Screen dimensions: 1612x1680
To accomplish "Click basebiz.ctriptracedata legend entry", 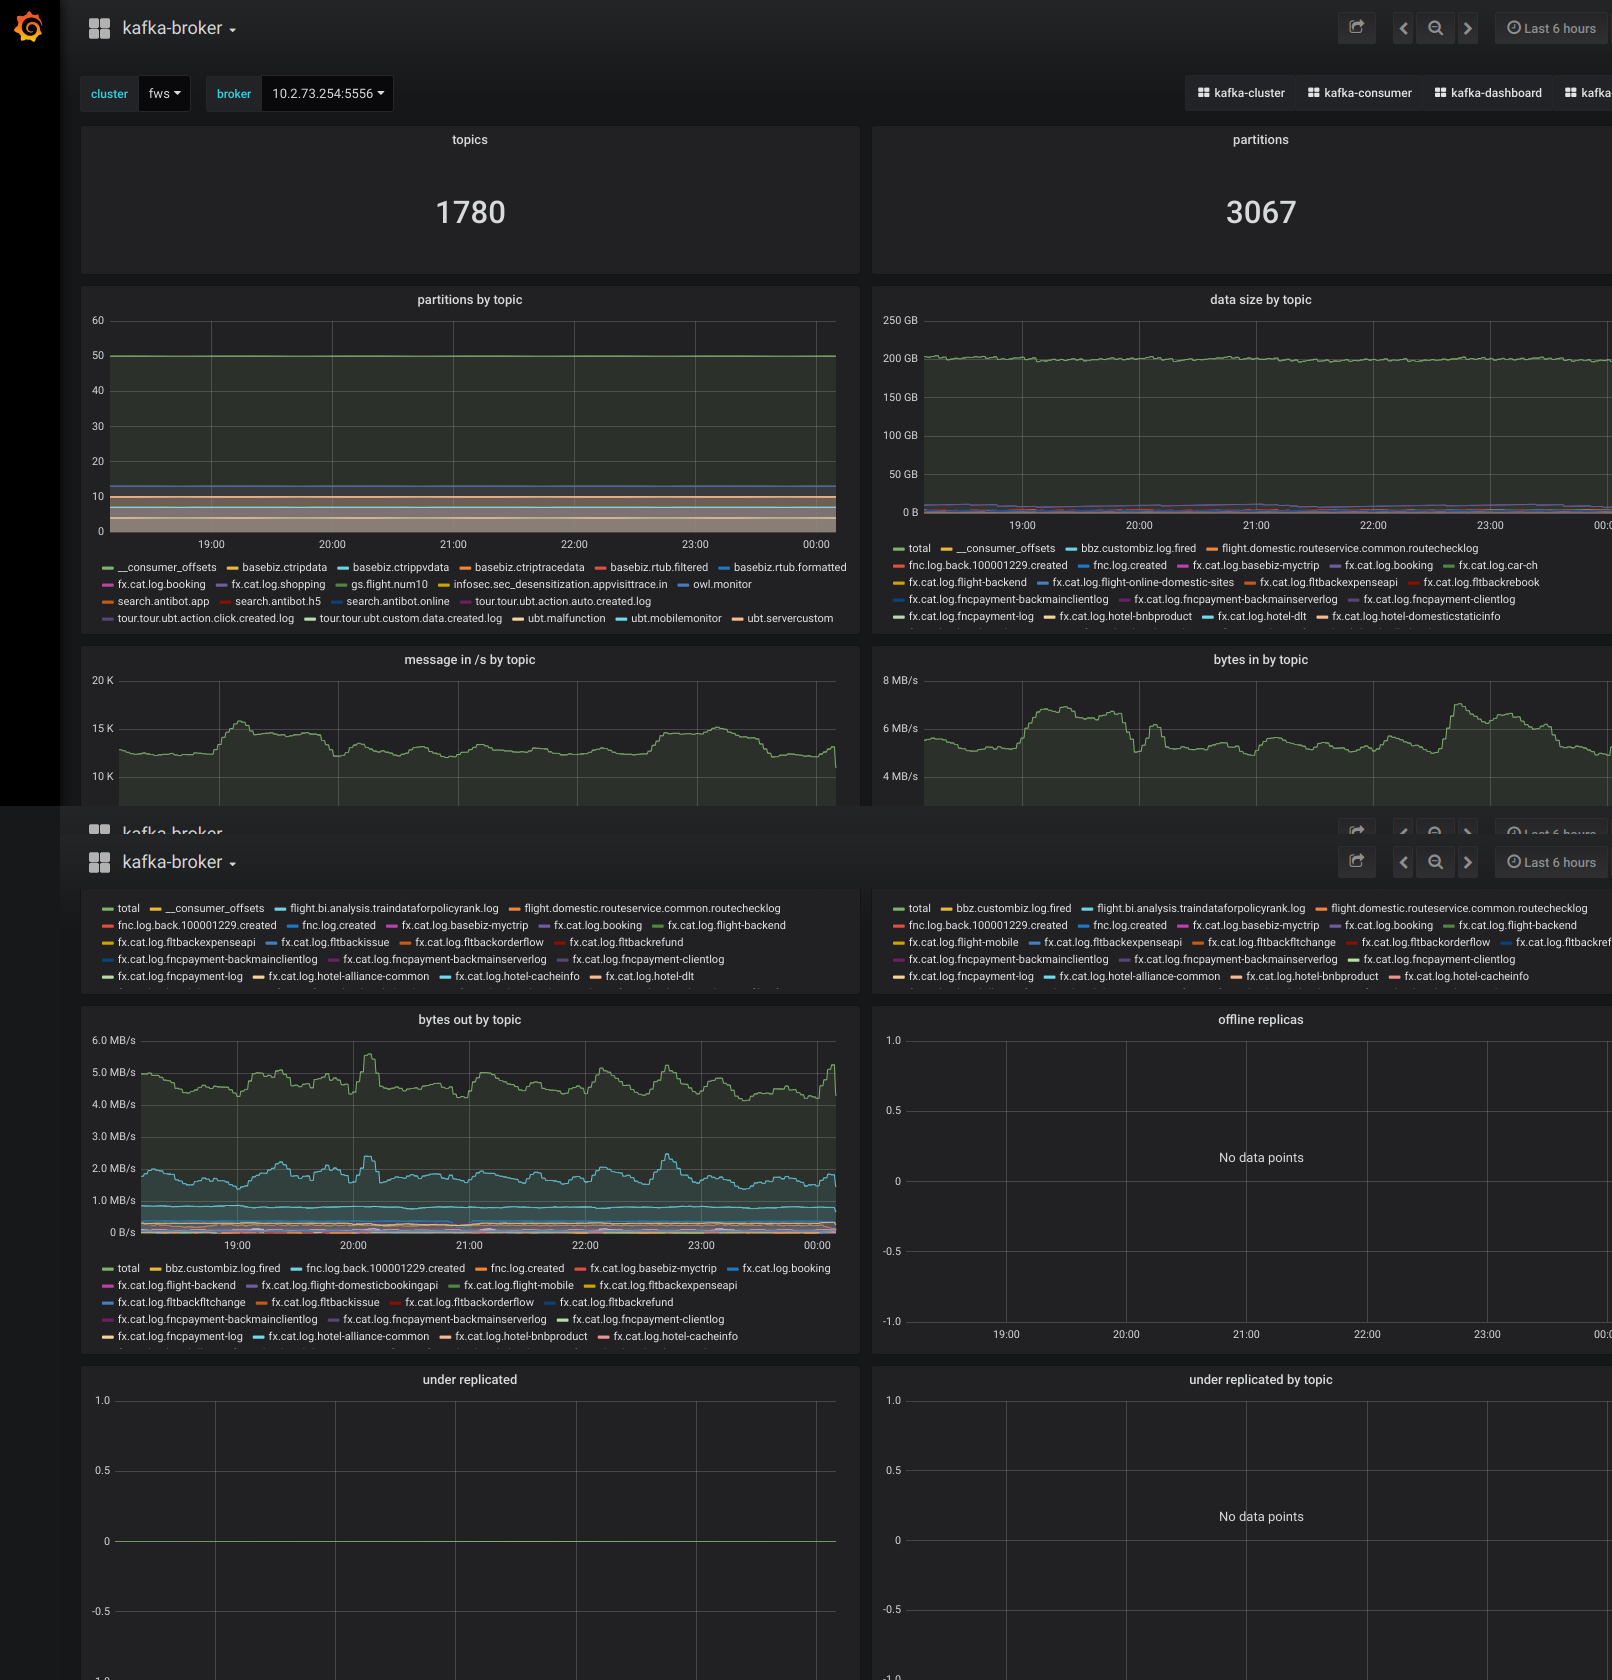I will tap(530, 568).
